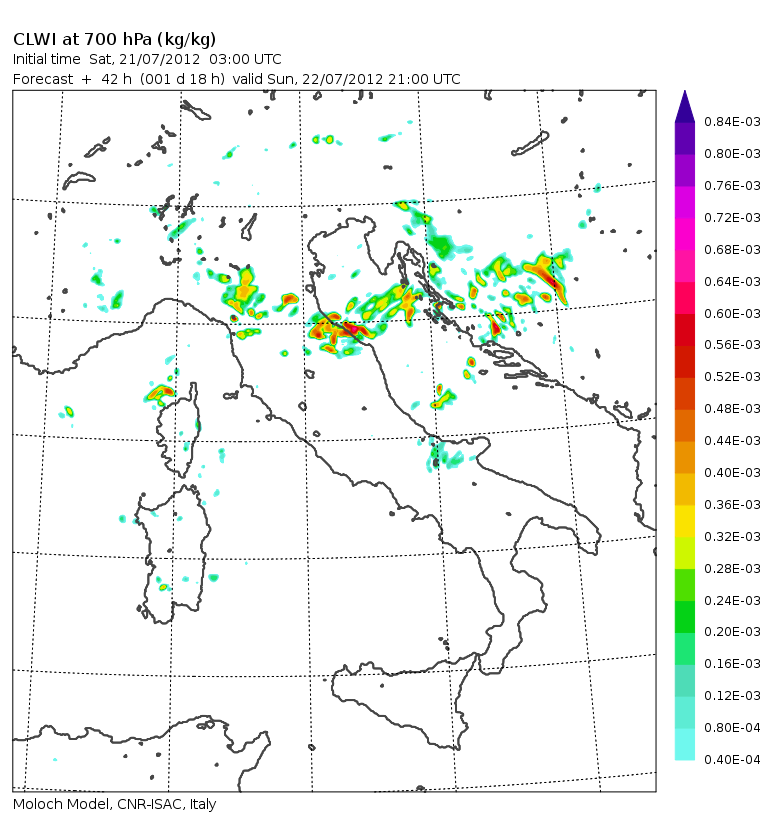The height and width of the screenshot is (828, 760).
Task: Click the 0.16E-03 legend label
Action: click(732, 664)
